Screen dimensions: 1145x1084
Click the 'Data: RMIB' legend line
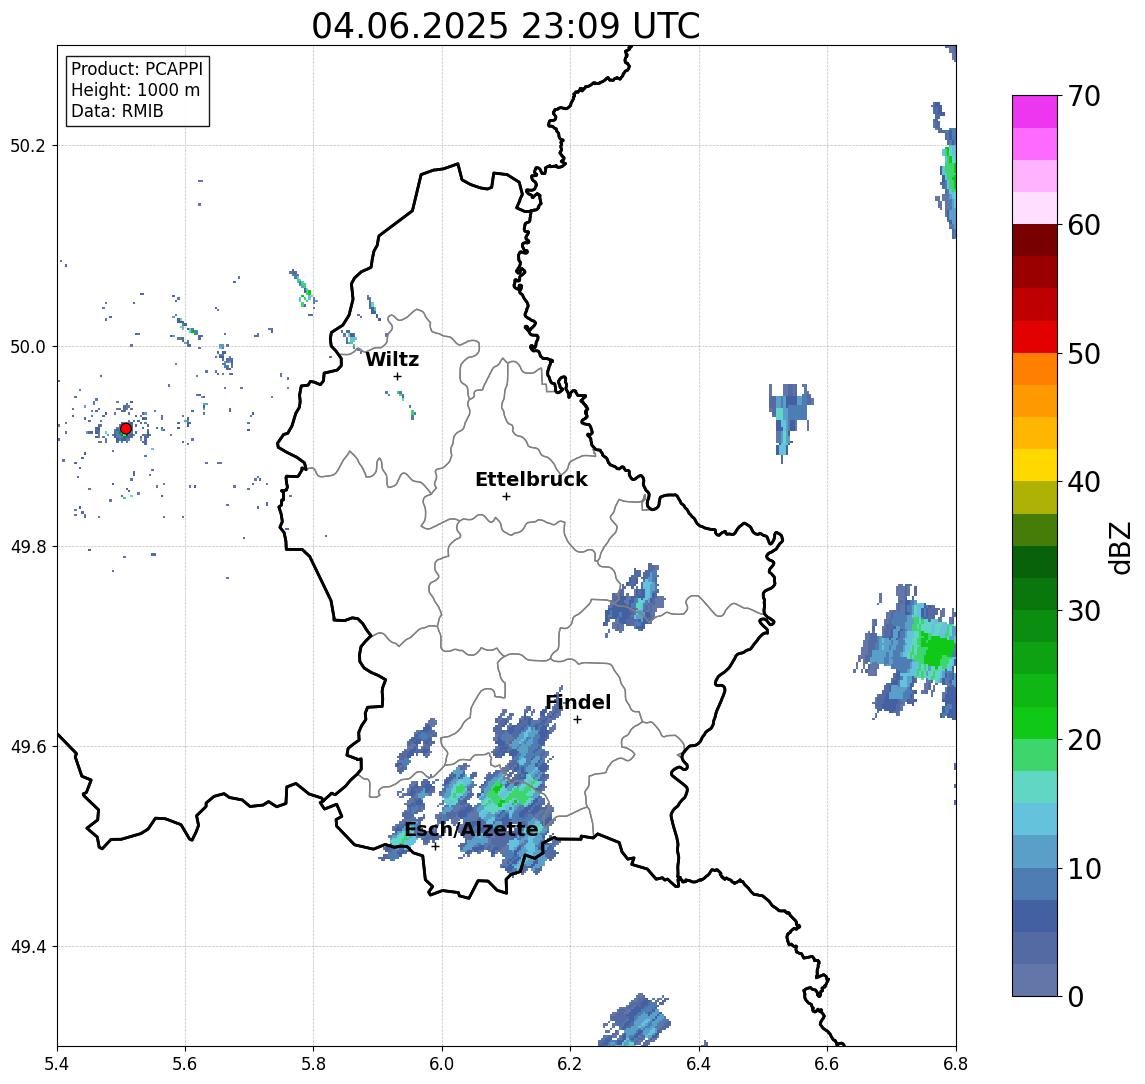click(x=117, y=111)
